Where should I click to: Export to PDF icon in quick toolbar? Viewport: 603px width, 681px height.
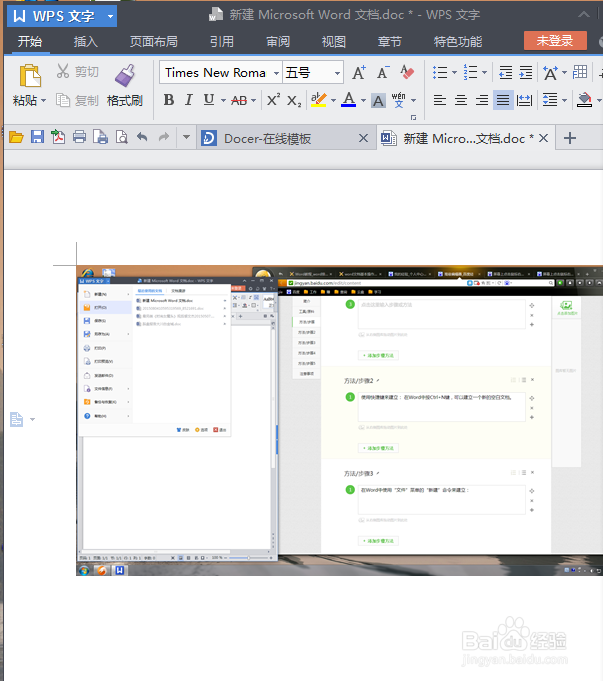coord(58,137)
